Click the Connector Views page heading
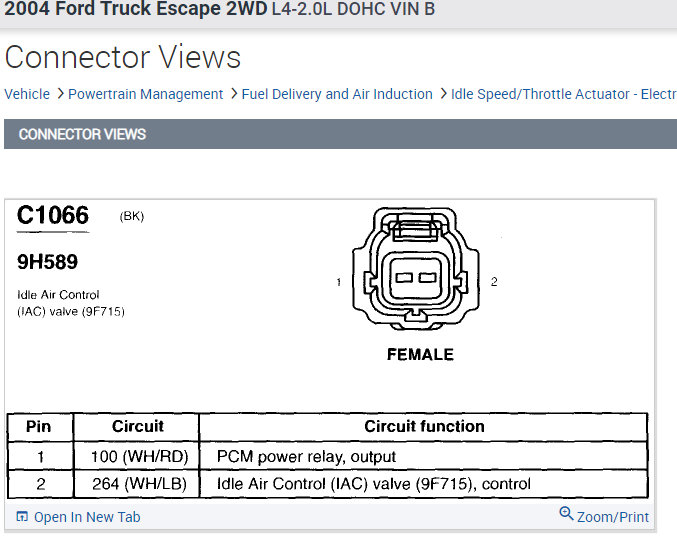This screenshot has width=677, height=547. click(123, 57)
